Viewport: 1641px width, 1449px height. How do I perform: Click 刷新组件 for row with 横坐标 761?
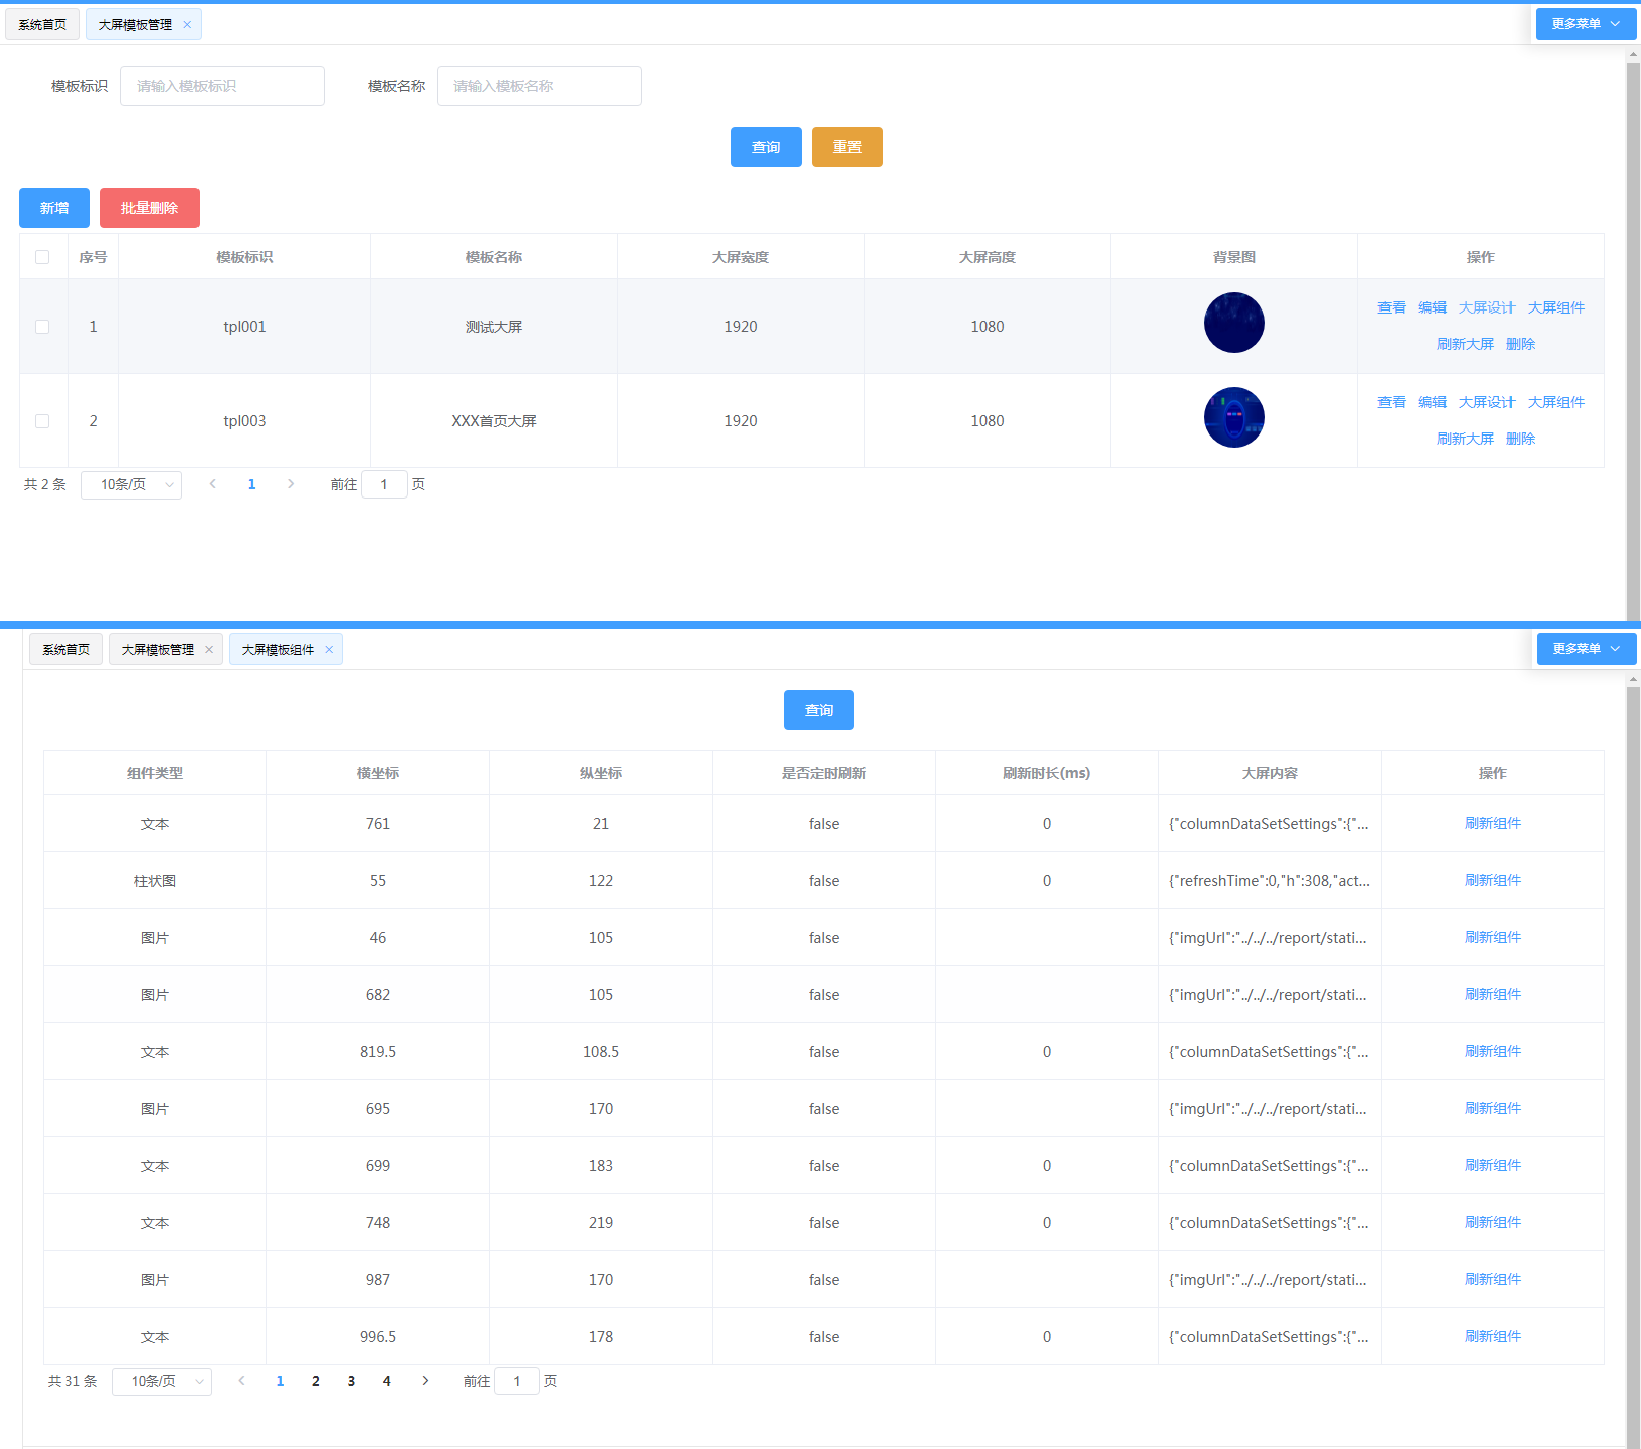[x=1493, y=823]
